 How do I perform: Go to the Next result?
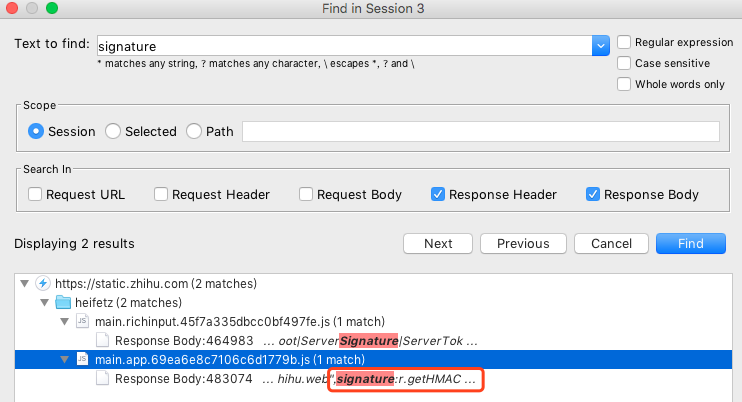click(438, 243)
